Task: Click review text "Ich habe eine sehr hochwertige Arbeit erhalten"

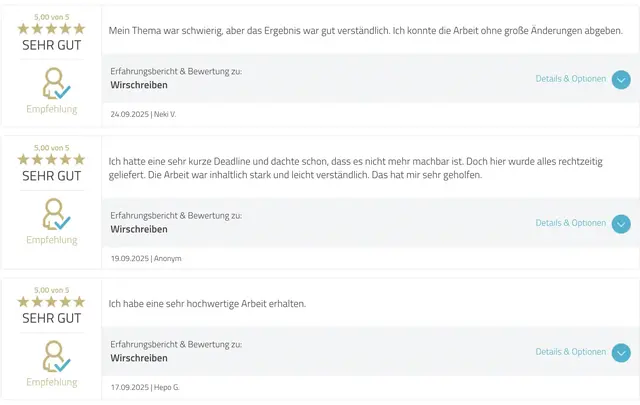Action: (221, 303)
